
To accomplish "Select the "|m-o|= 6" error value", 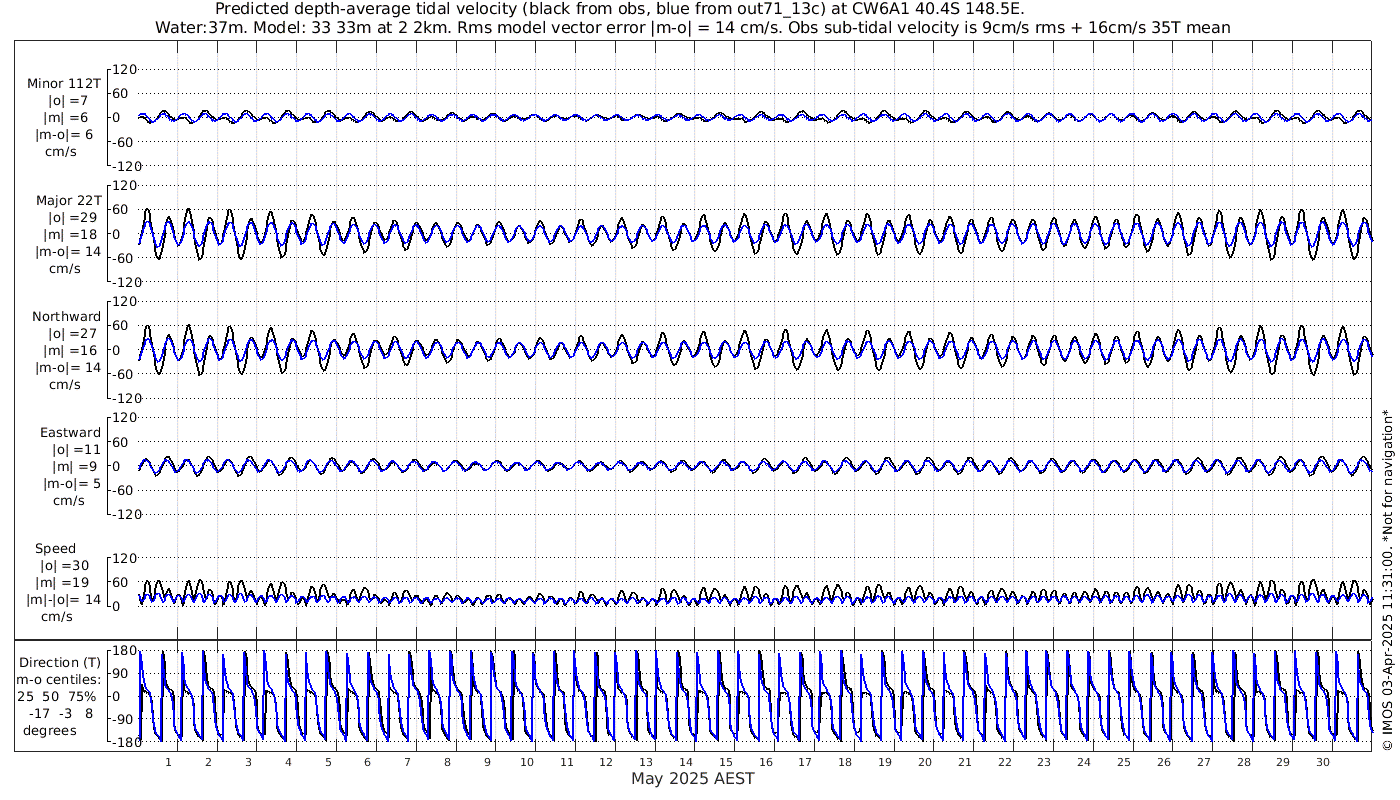I will [66, 134].
